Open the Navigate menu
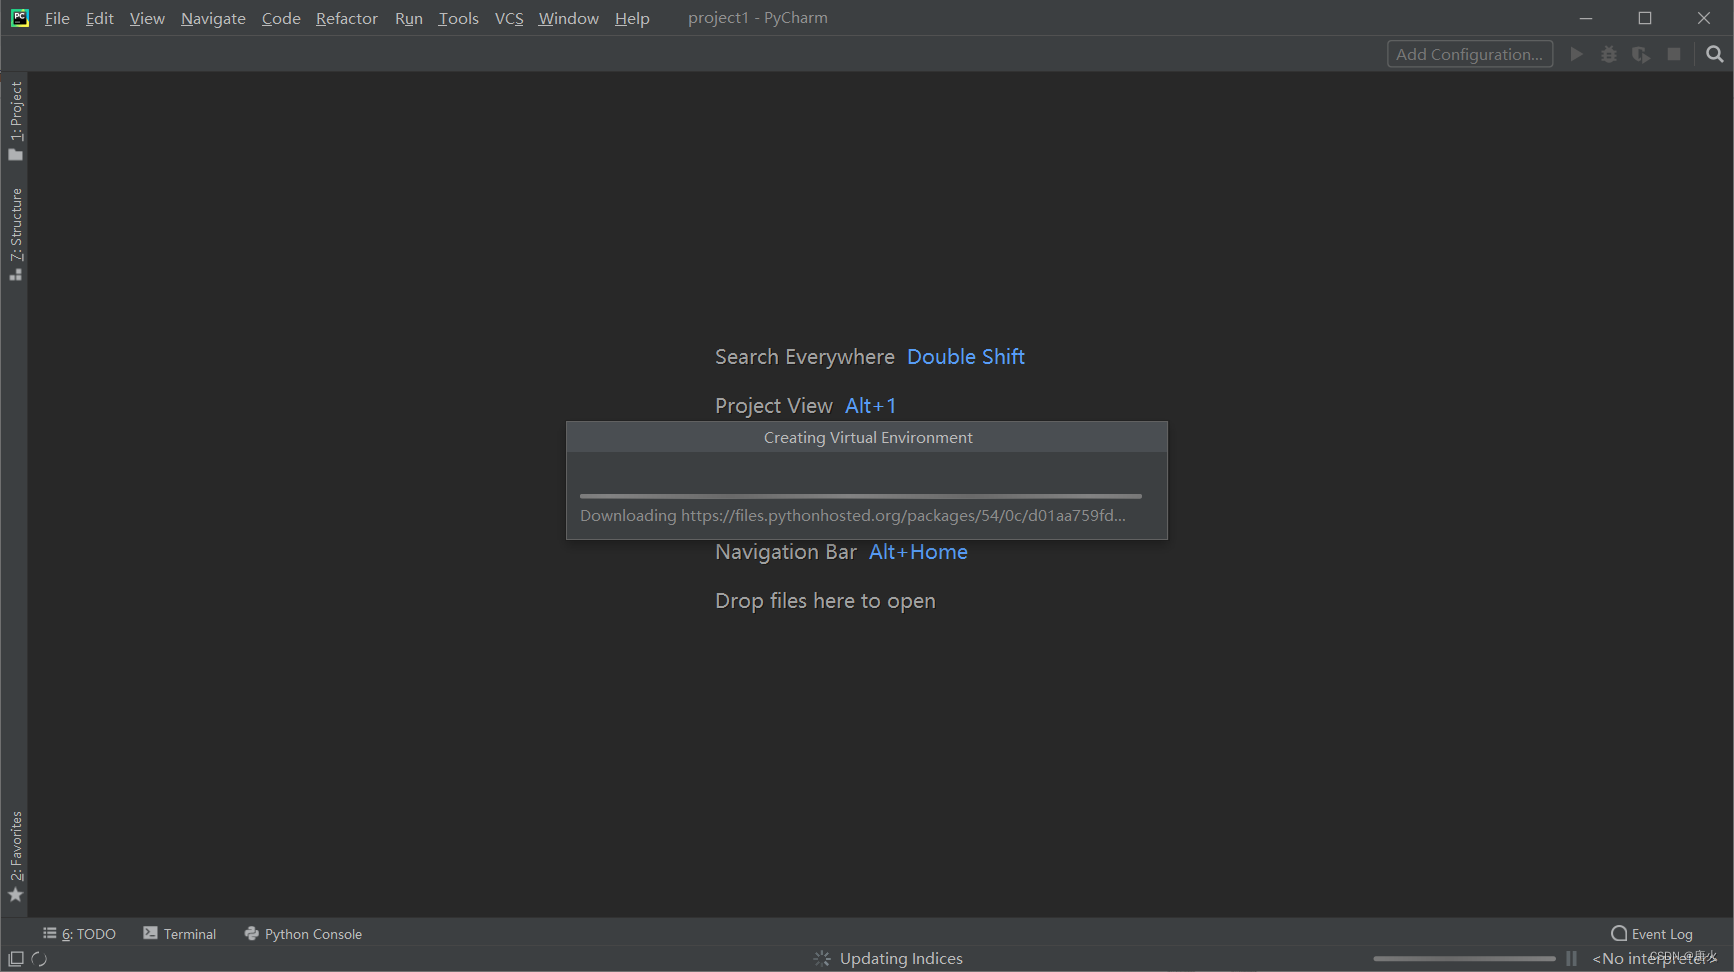The image size is (1734, 972). click(x=213, y=18)
